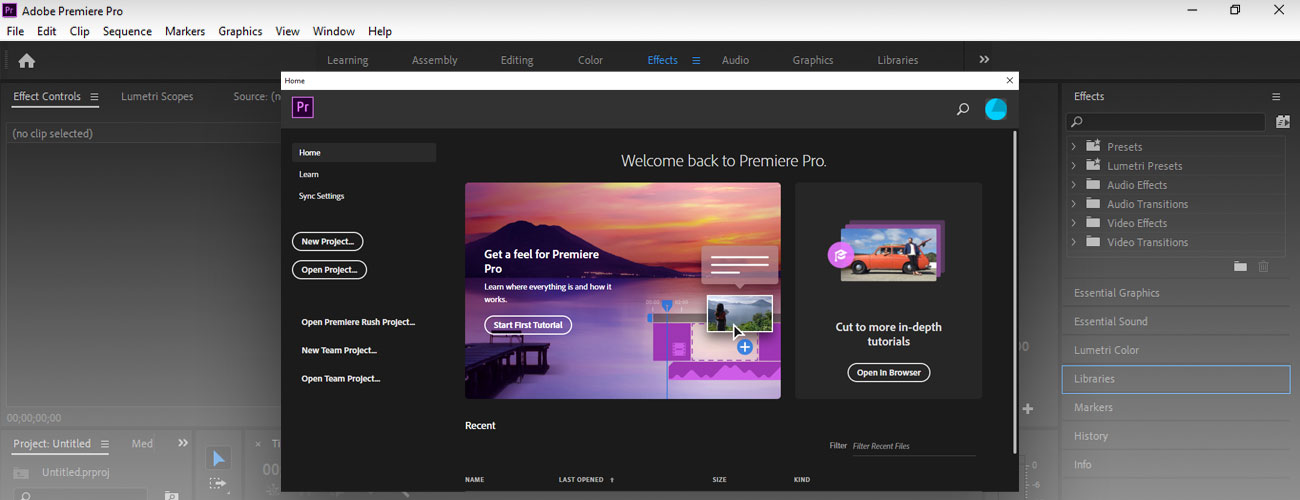Open the Markers menu
This screenshot has height=500, width=1300.
tap(185, 31)
